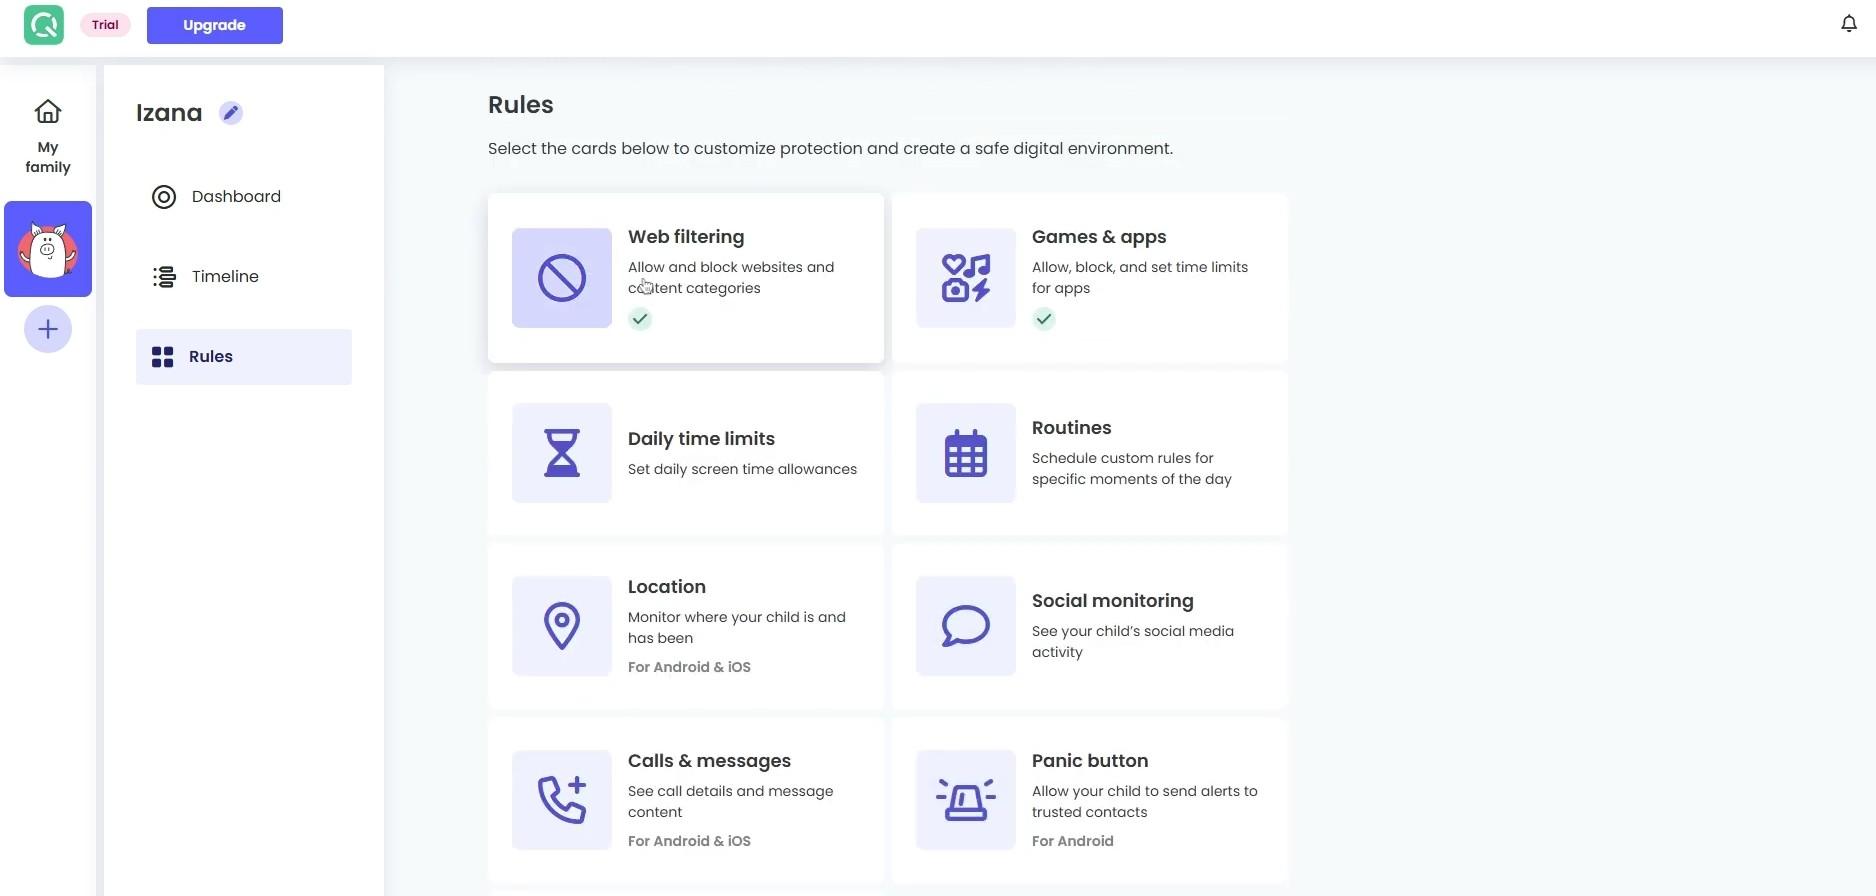The height and width of the screenshot is (896, 1876).
Task: Click the Dashboard target icon
Action: 164,197
